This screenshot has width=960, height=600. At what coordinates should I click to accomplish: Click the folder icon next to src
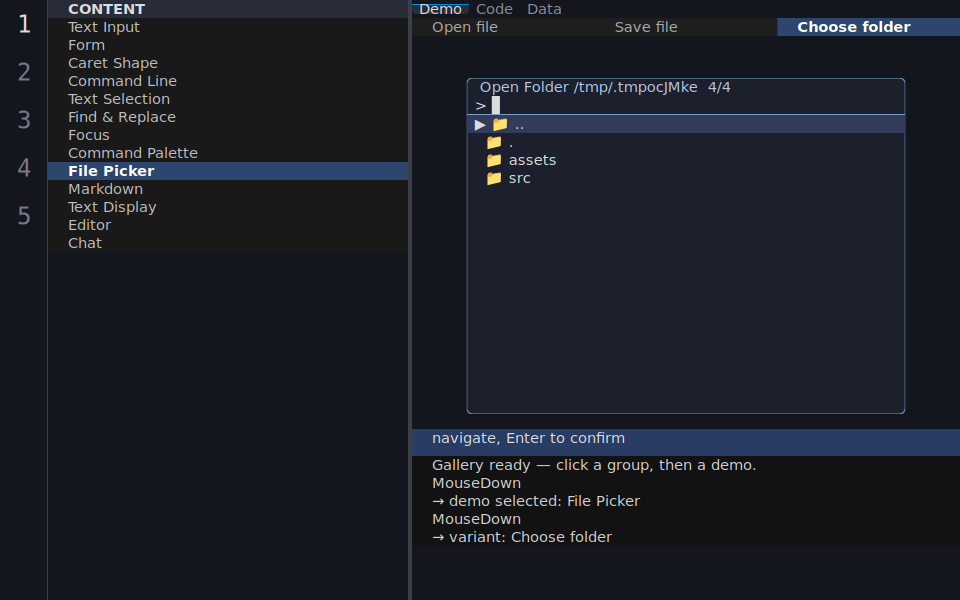pyautogui.click(x=494, y=178)
